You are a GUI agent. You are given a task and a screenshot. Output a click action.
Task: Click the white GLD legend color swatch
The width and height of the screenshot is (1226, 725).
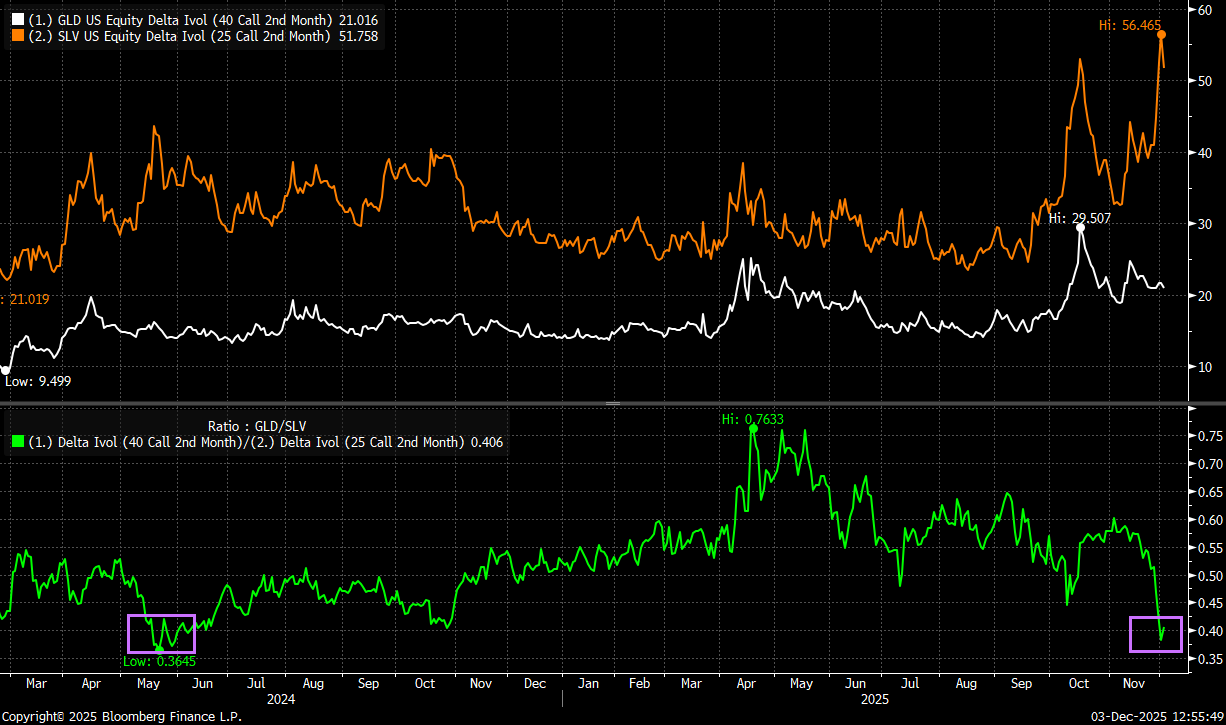(16, 19)
